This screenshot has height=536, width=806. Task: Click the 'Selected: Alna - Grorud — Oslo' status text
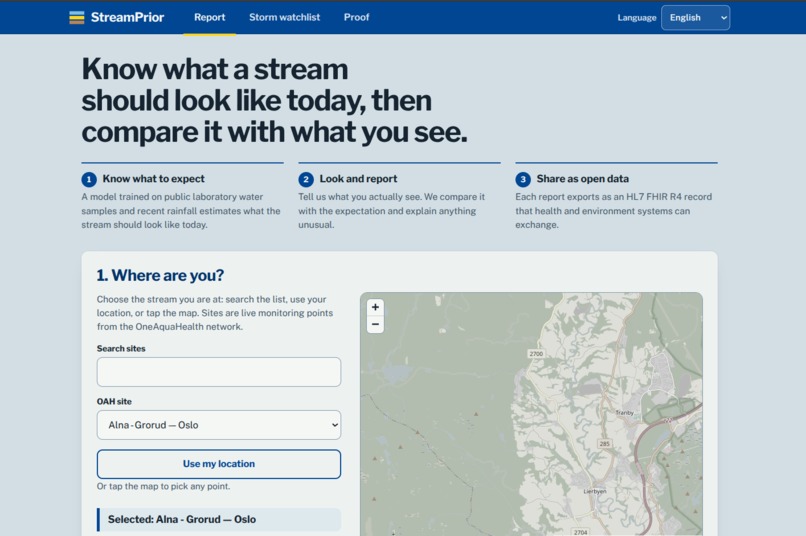(182, 520)
